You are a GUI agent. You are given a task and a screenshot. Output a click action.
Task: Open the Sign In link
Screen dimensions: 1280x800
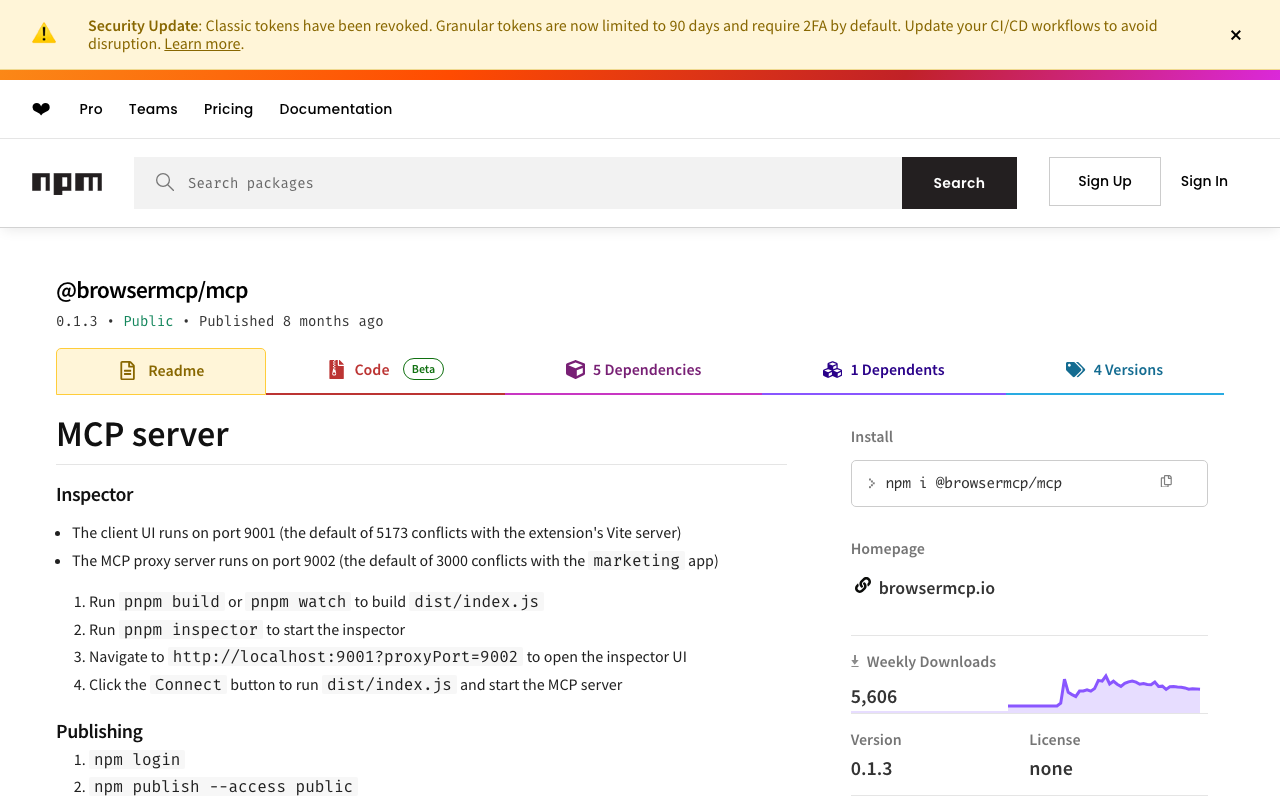click(1204, 181)
